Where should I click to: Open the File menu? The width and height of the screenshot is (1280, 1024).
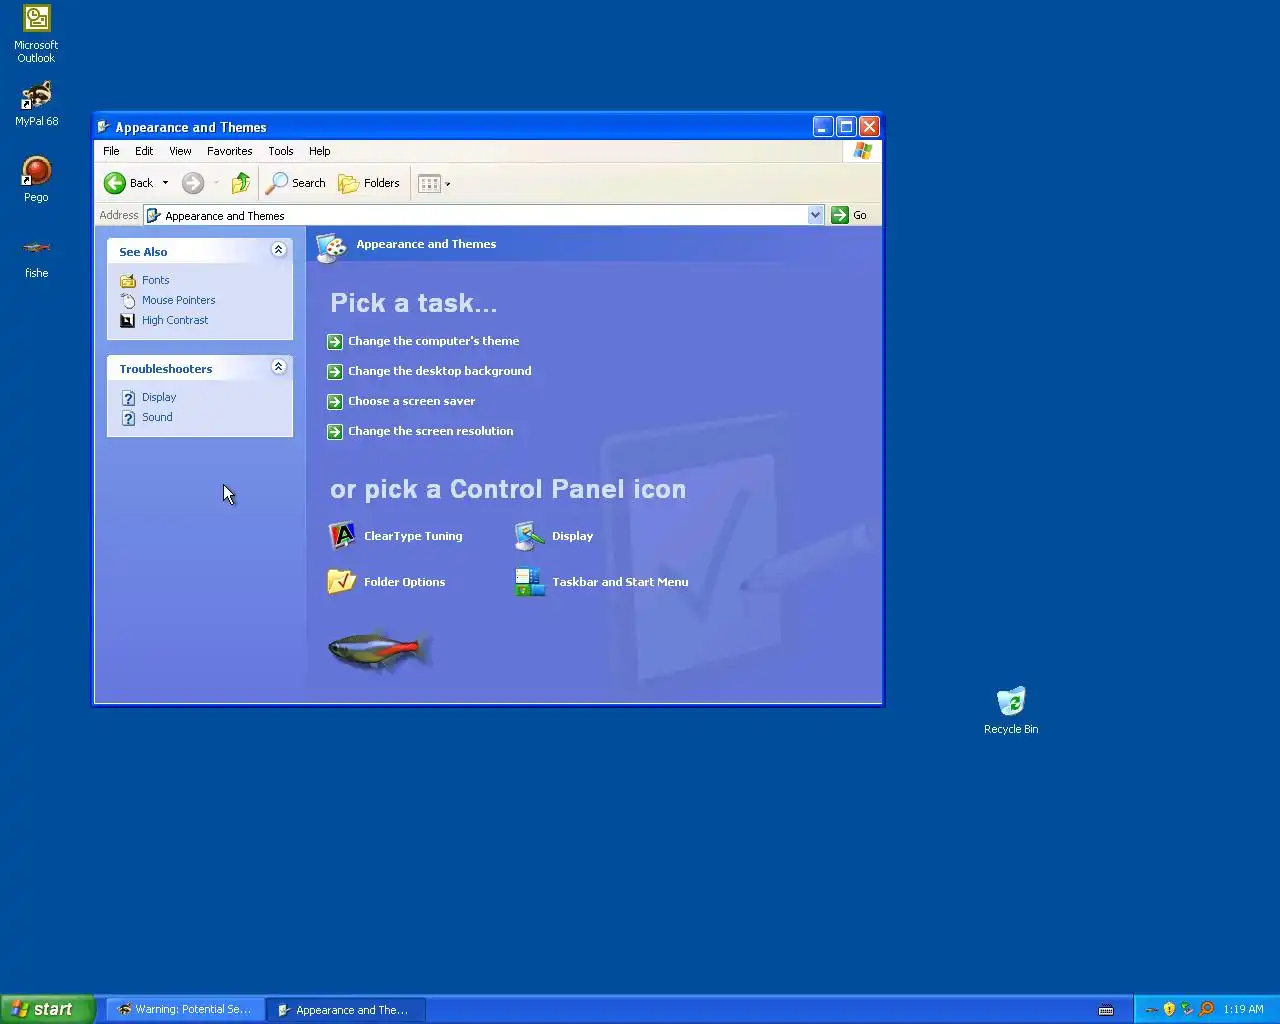pos(111,151)
